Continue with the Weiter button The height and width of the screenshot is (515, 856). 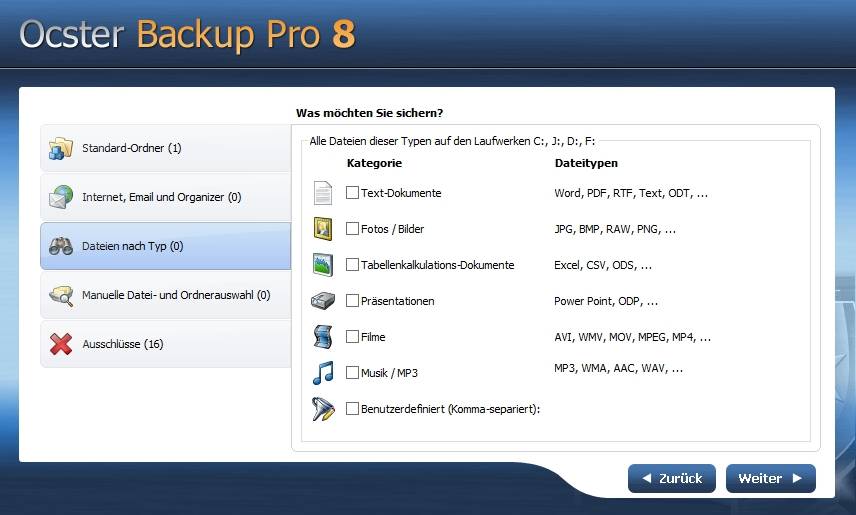tap(771, 478)
